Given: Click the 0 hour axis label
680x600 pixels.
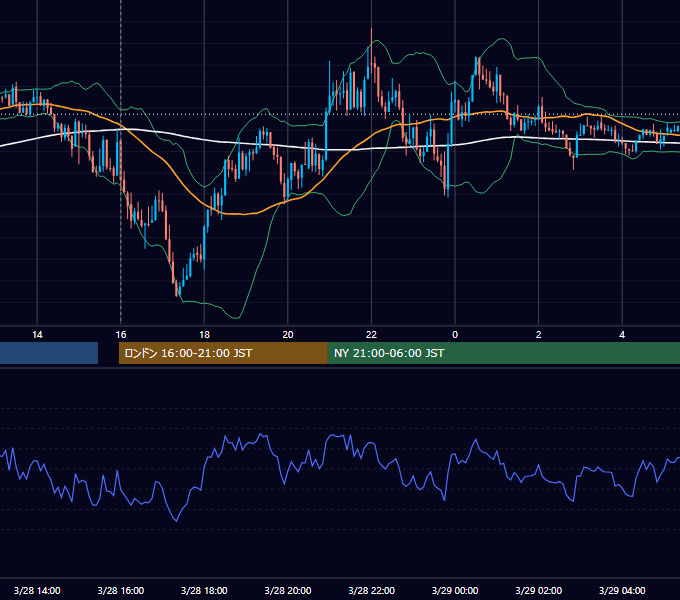Looking at the screenshot, I should 455,335.
